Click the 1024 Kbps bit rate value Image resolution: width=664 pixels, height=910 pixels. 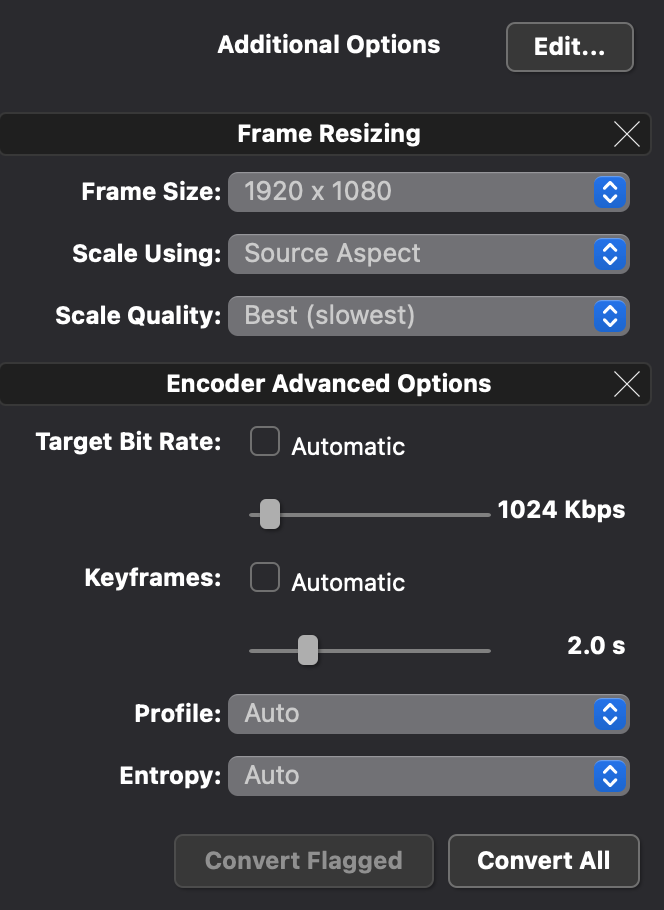pyautogui.click(x=561, y=510)
